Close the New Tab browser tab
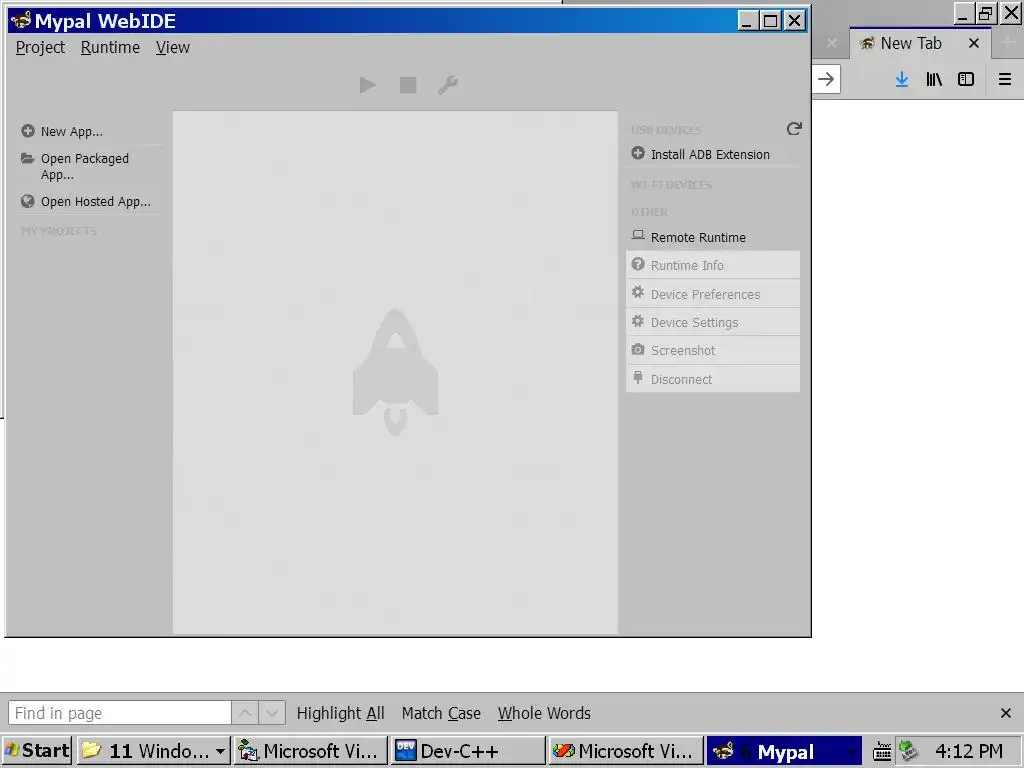This screenshot has width=1024, height=768. [974, 43]
